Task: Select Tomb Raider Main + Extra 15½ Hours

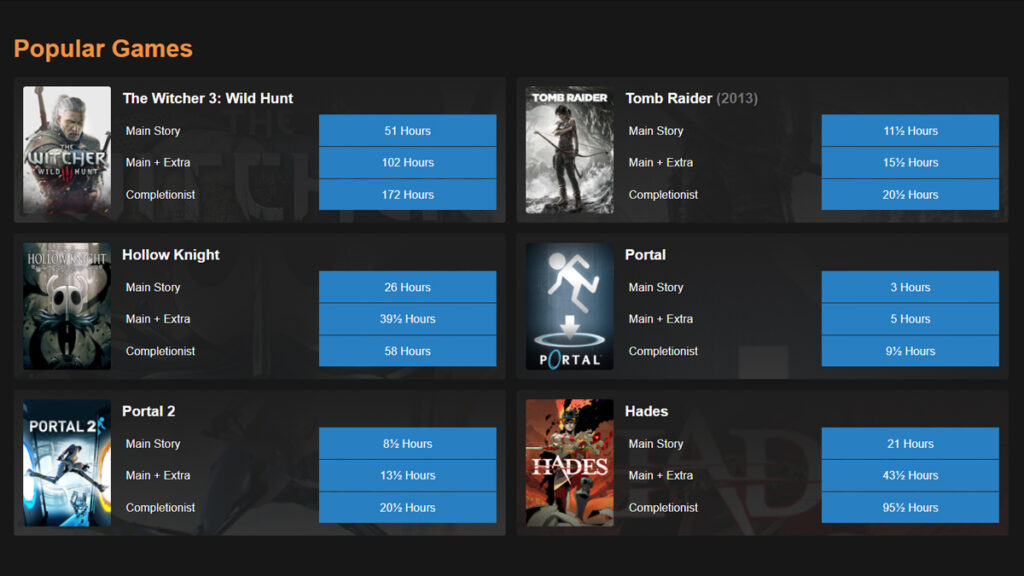Action: [910, 163]
